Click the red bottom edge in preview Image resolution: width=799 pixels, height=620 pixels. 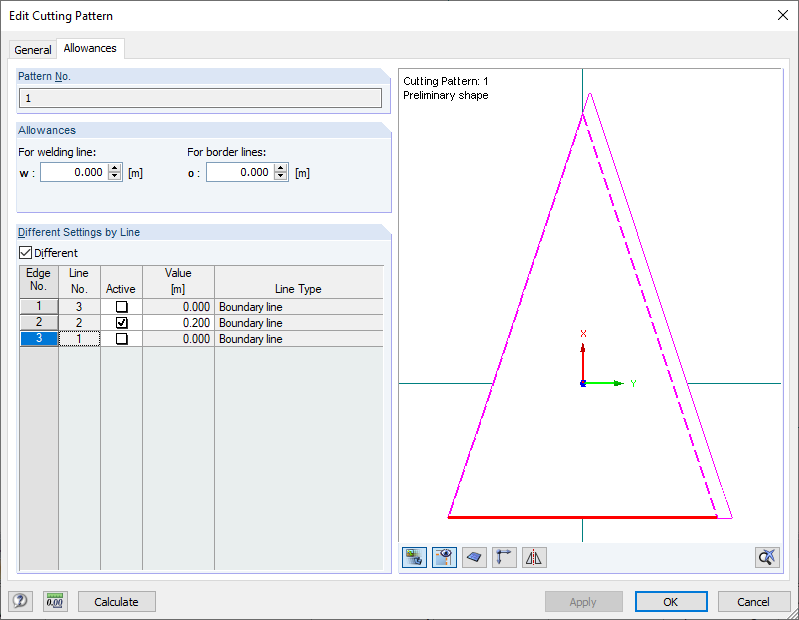[582, 517]
